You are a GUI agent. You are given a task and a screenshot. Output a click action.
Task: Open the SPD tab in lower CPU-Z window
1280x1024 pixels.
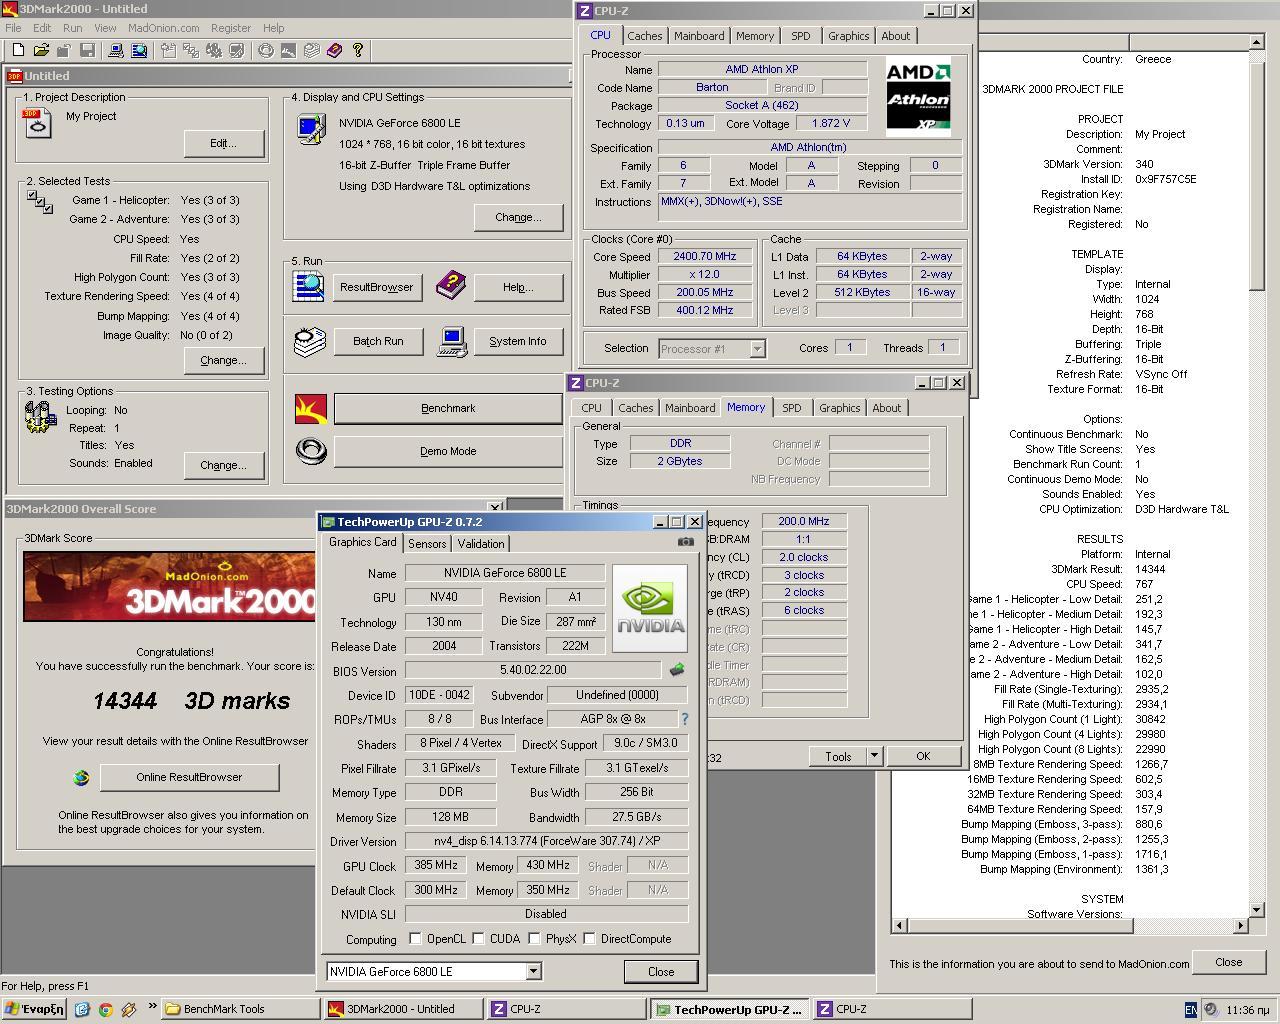tap(792, 408)
